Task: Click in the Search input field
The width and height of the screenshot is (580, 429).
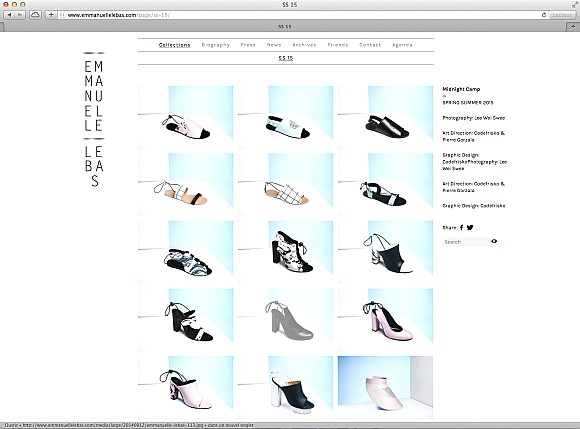Action: pyautogui.click(x=466, y=242)
